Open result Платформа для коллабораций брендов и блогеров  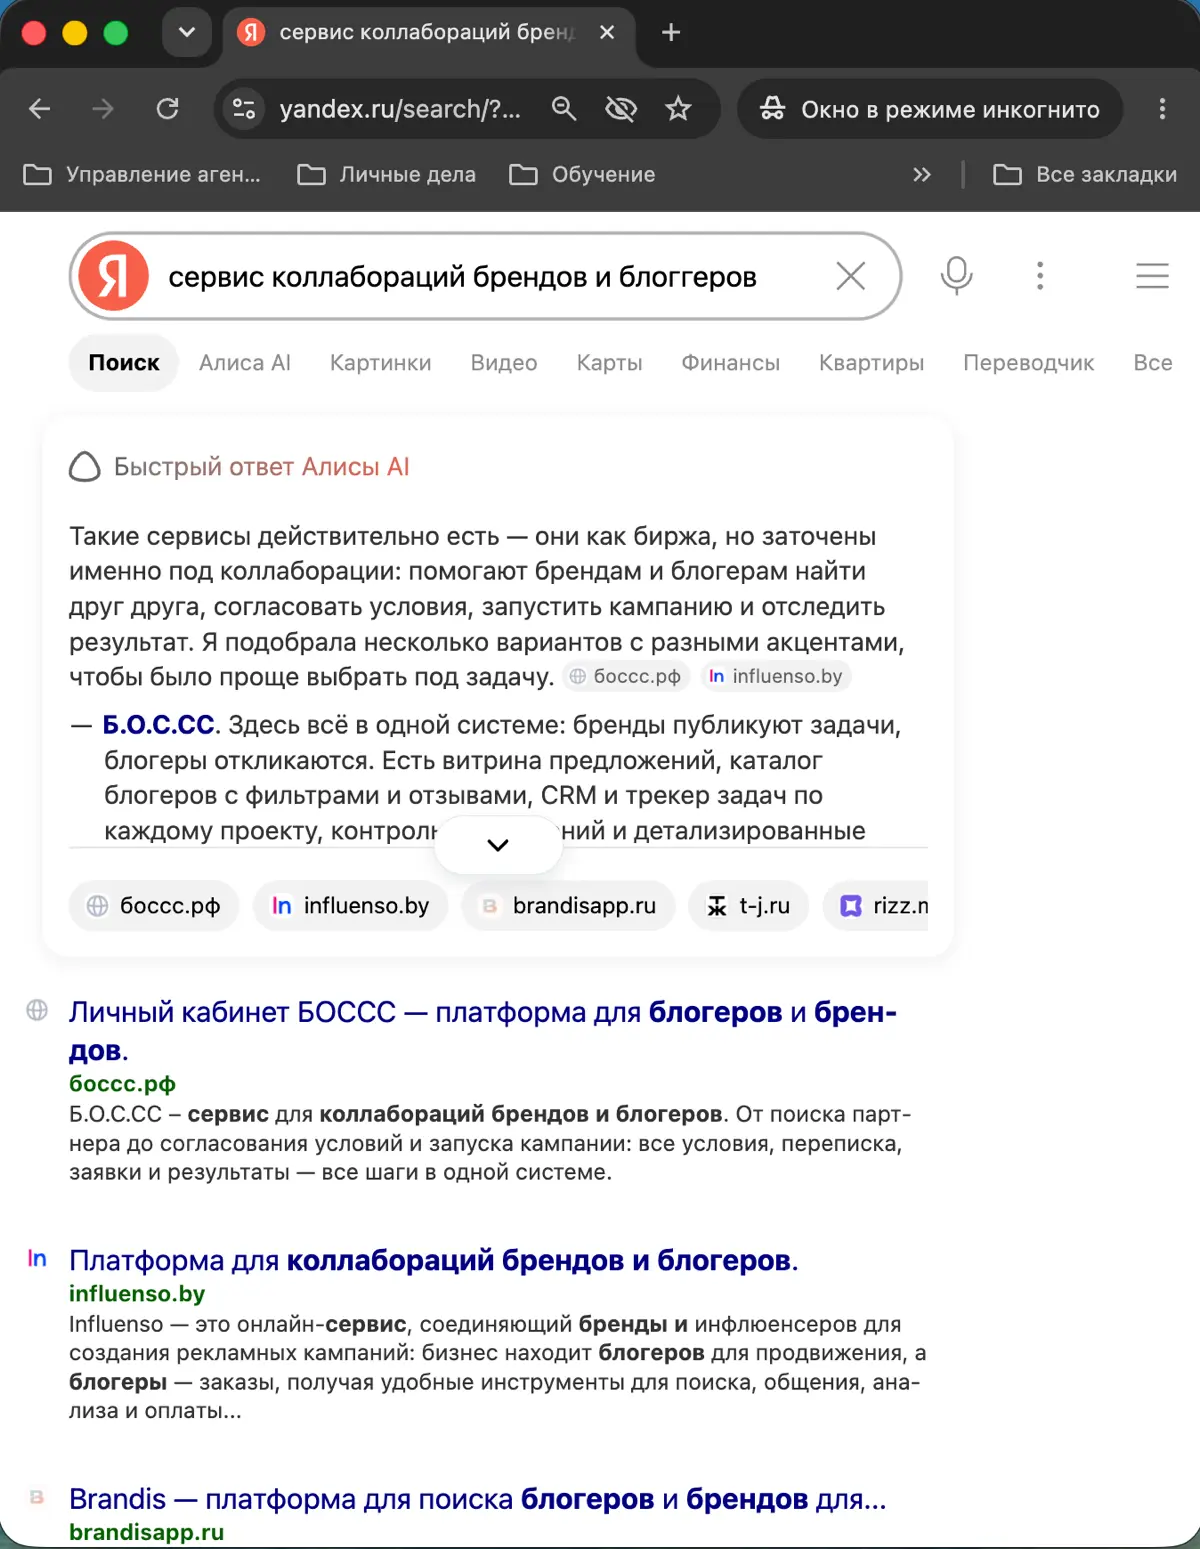click(x=434, y=1260)
